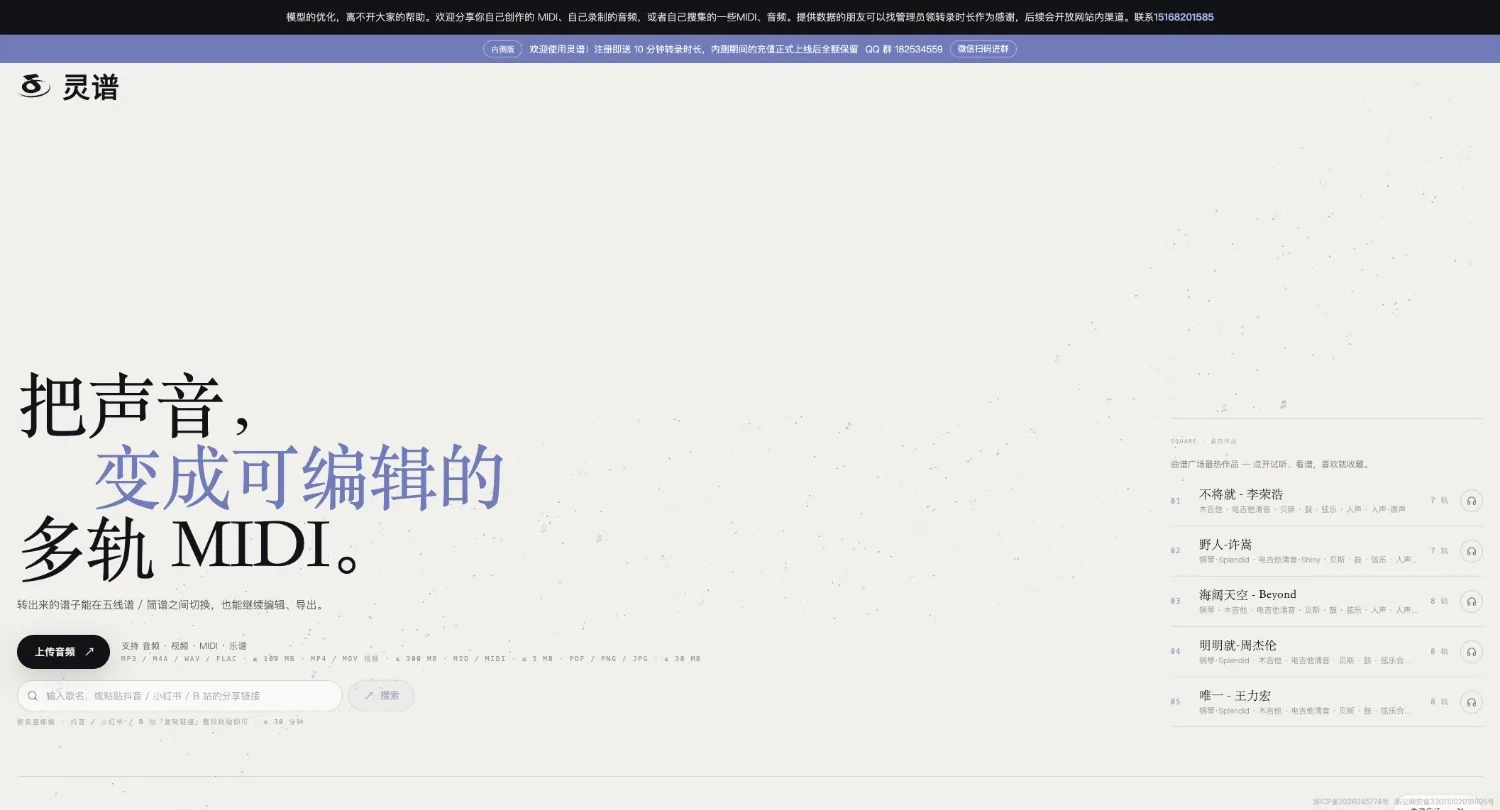Open song title 不将就 - 李荣浩
Screen dimensions: 1500x810
1241,494
